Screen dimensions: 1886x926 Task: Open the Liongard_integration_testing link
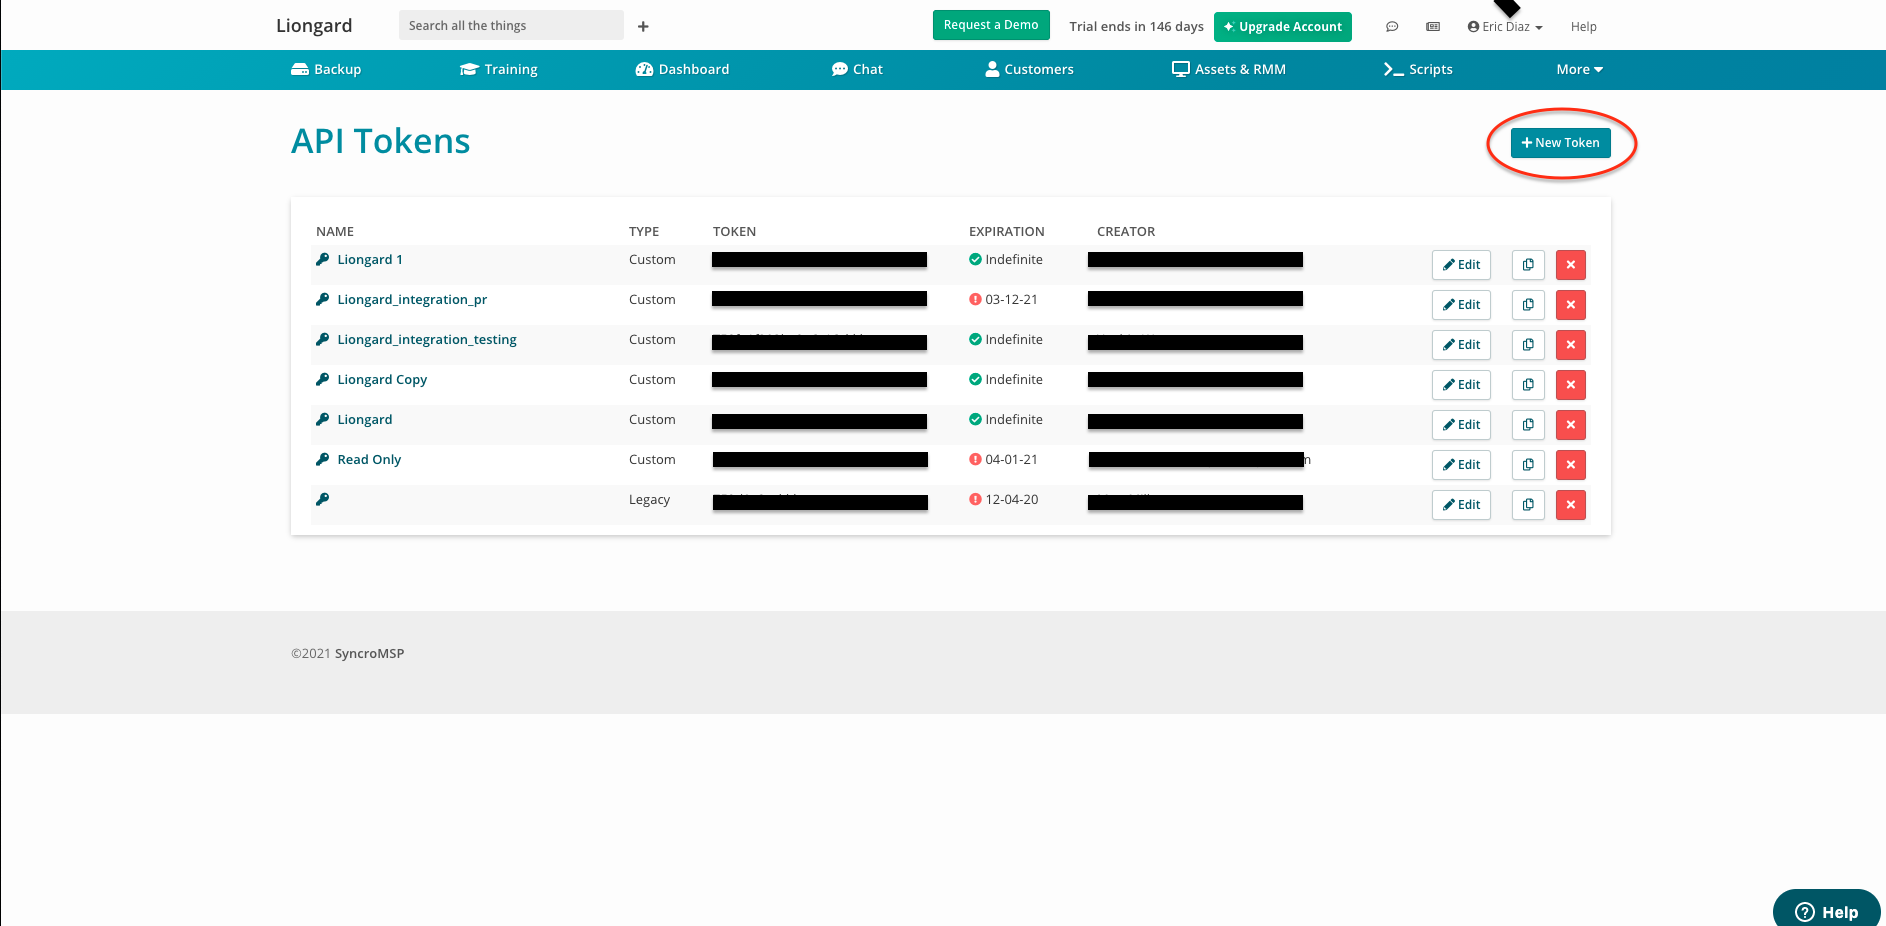point(427,339)
